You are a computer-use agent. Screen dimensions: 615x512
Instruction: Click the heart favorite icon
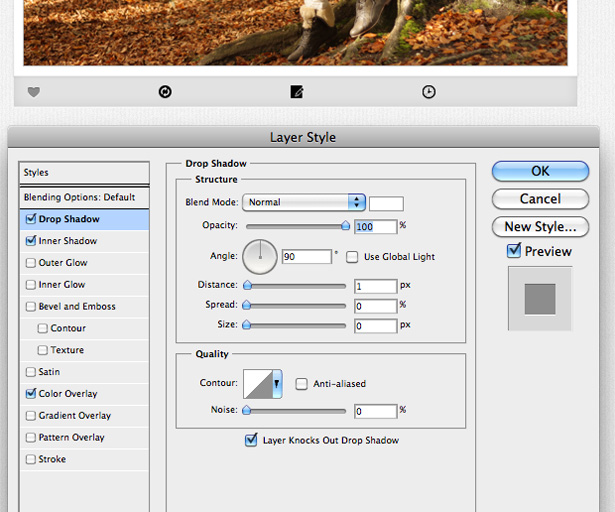(34, 92)
